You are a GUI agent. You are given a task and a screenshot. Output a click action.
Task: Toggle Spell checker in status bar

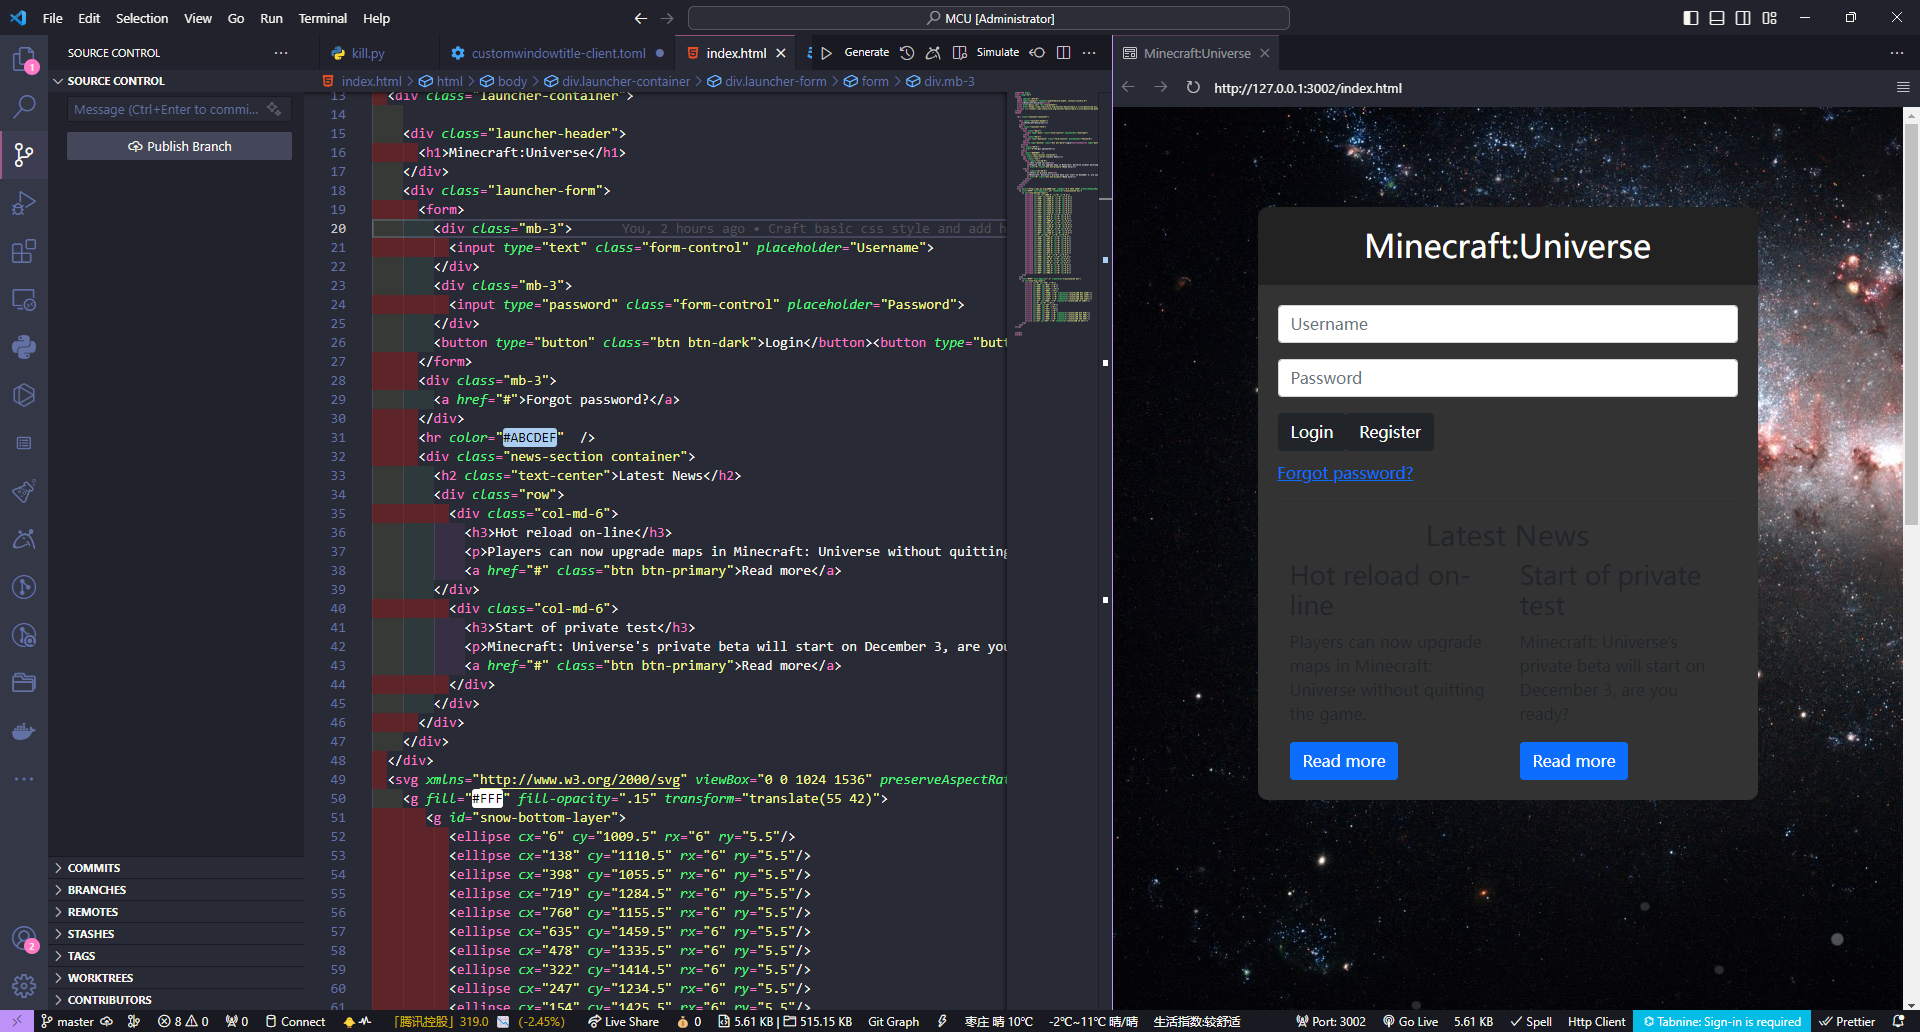tap(1531, 1022)
